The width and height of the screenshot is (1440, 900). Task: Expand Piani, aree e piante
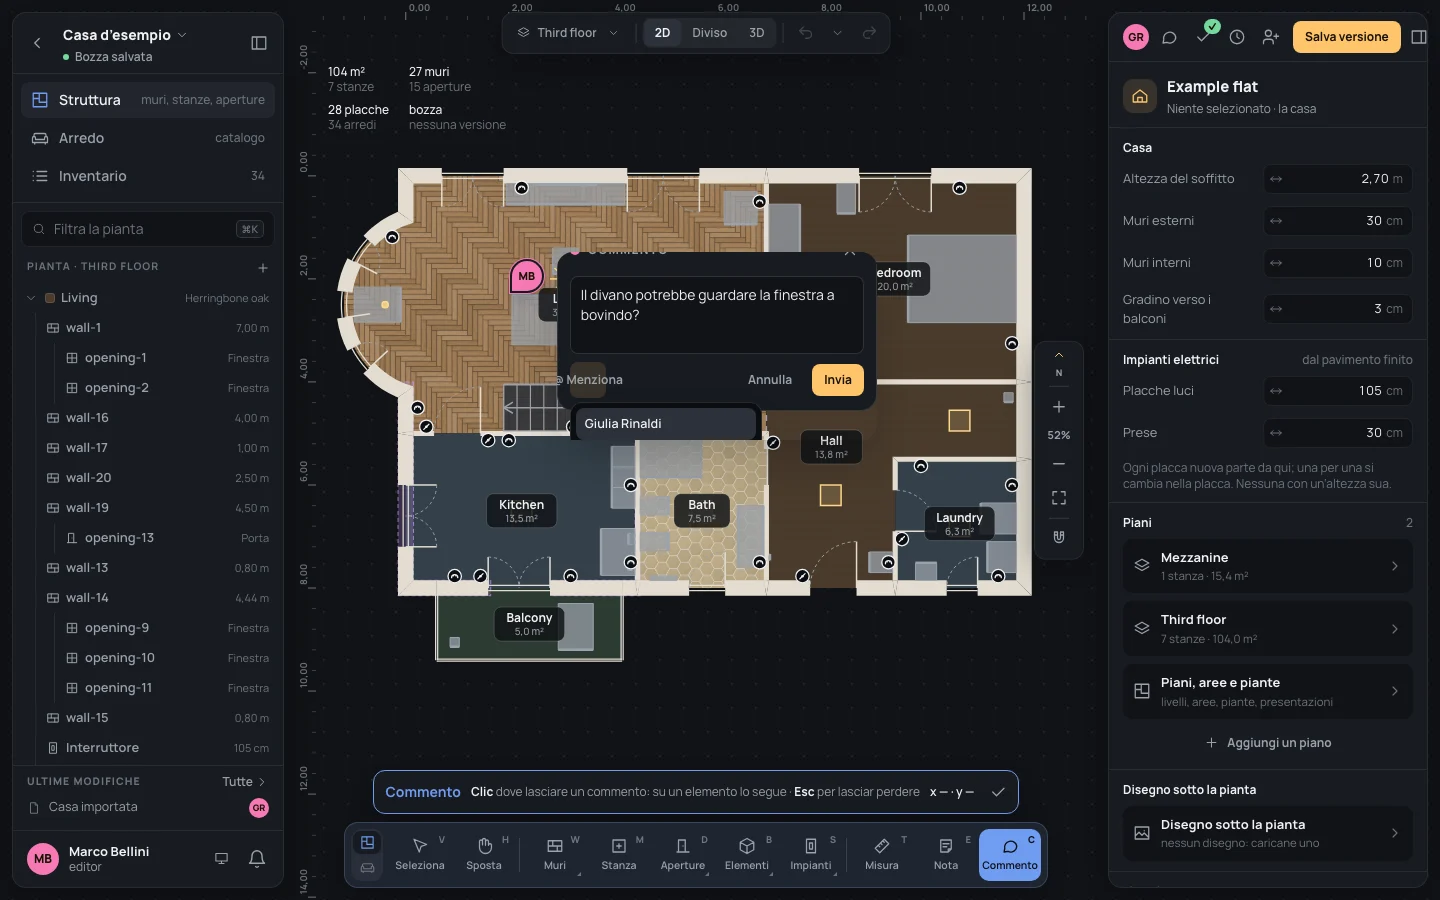coord(1268,691)
